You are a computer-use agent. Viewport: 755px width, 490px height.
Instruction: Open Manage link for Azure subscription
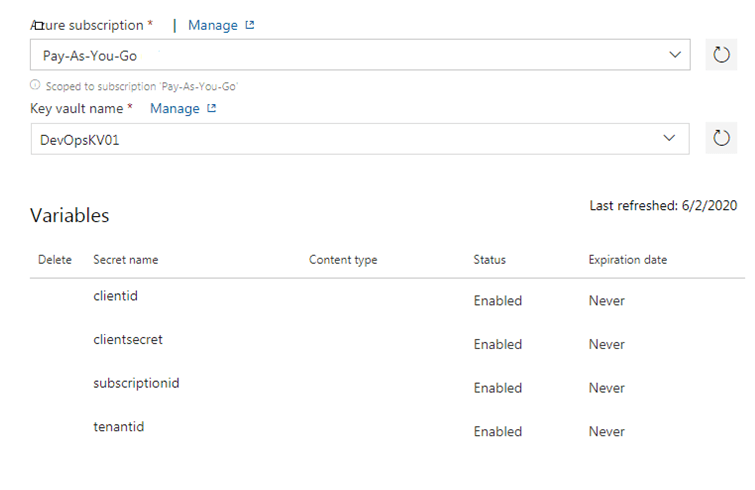(x=213, y=25)
